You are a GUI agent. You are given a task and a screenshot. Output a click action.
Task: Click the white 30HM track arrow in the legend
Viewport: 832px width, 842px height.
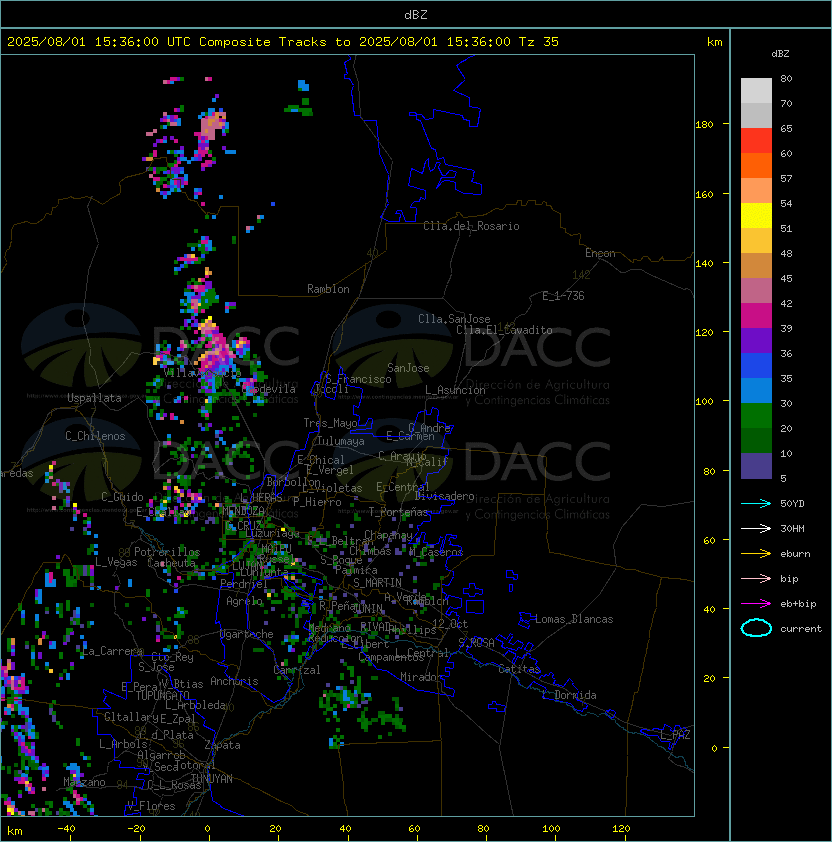pos(756,528)
